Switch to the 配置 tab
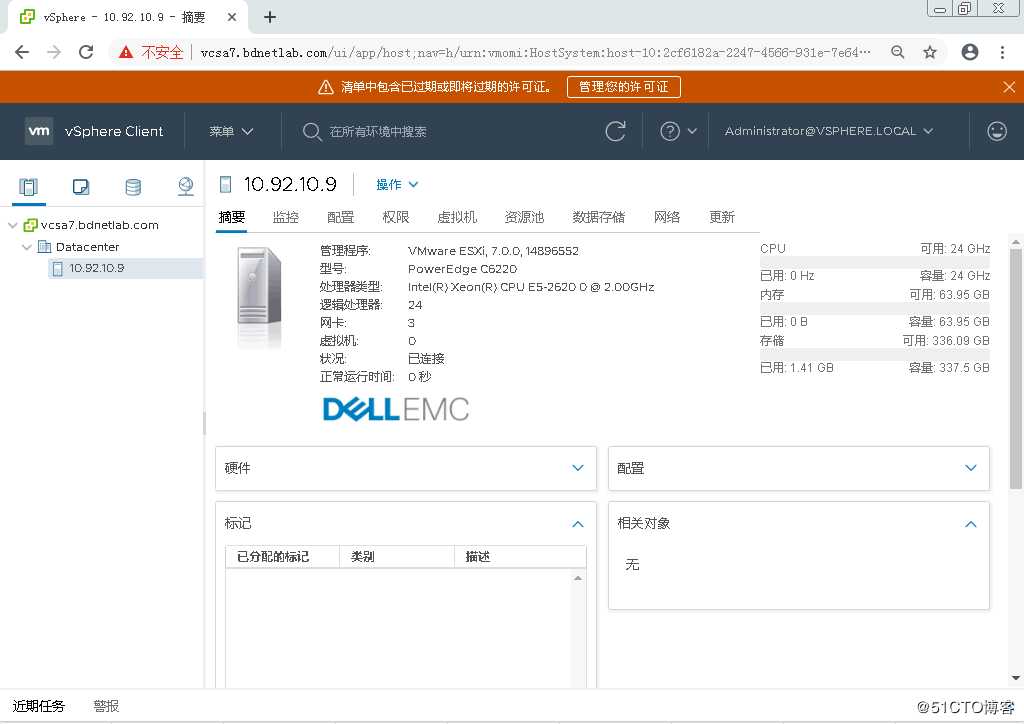 click(340, 217)
